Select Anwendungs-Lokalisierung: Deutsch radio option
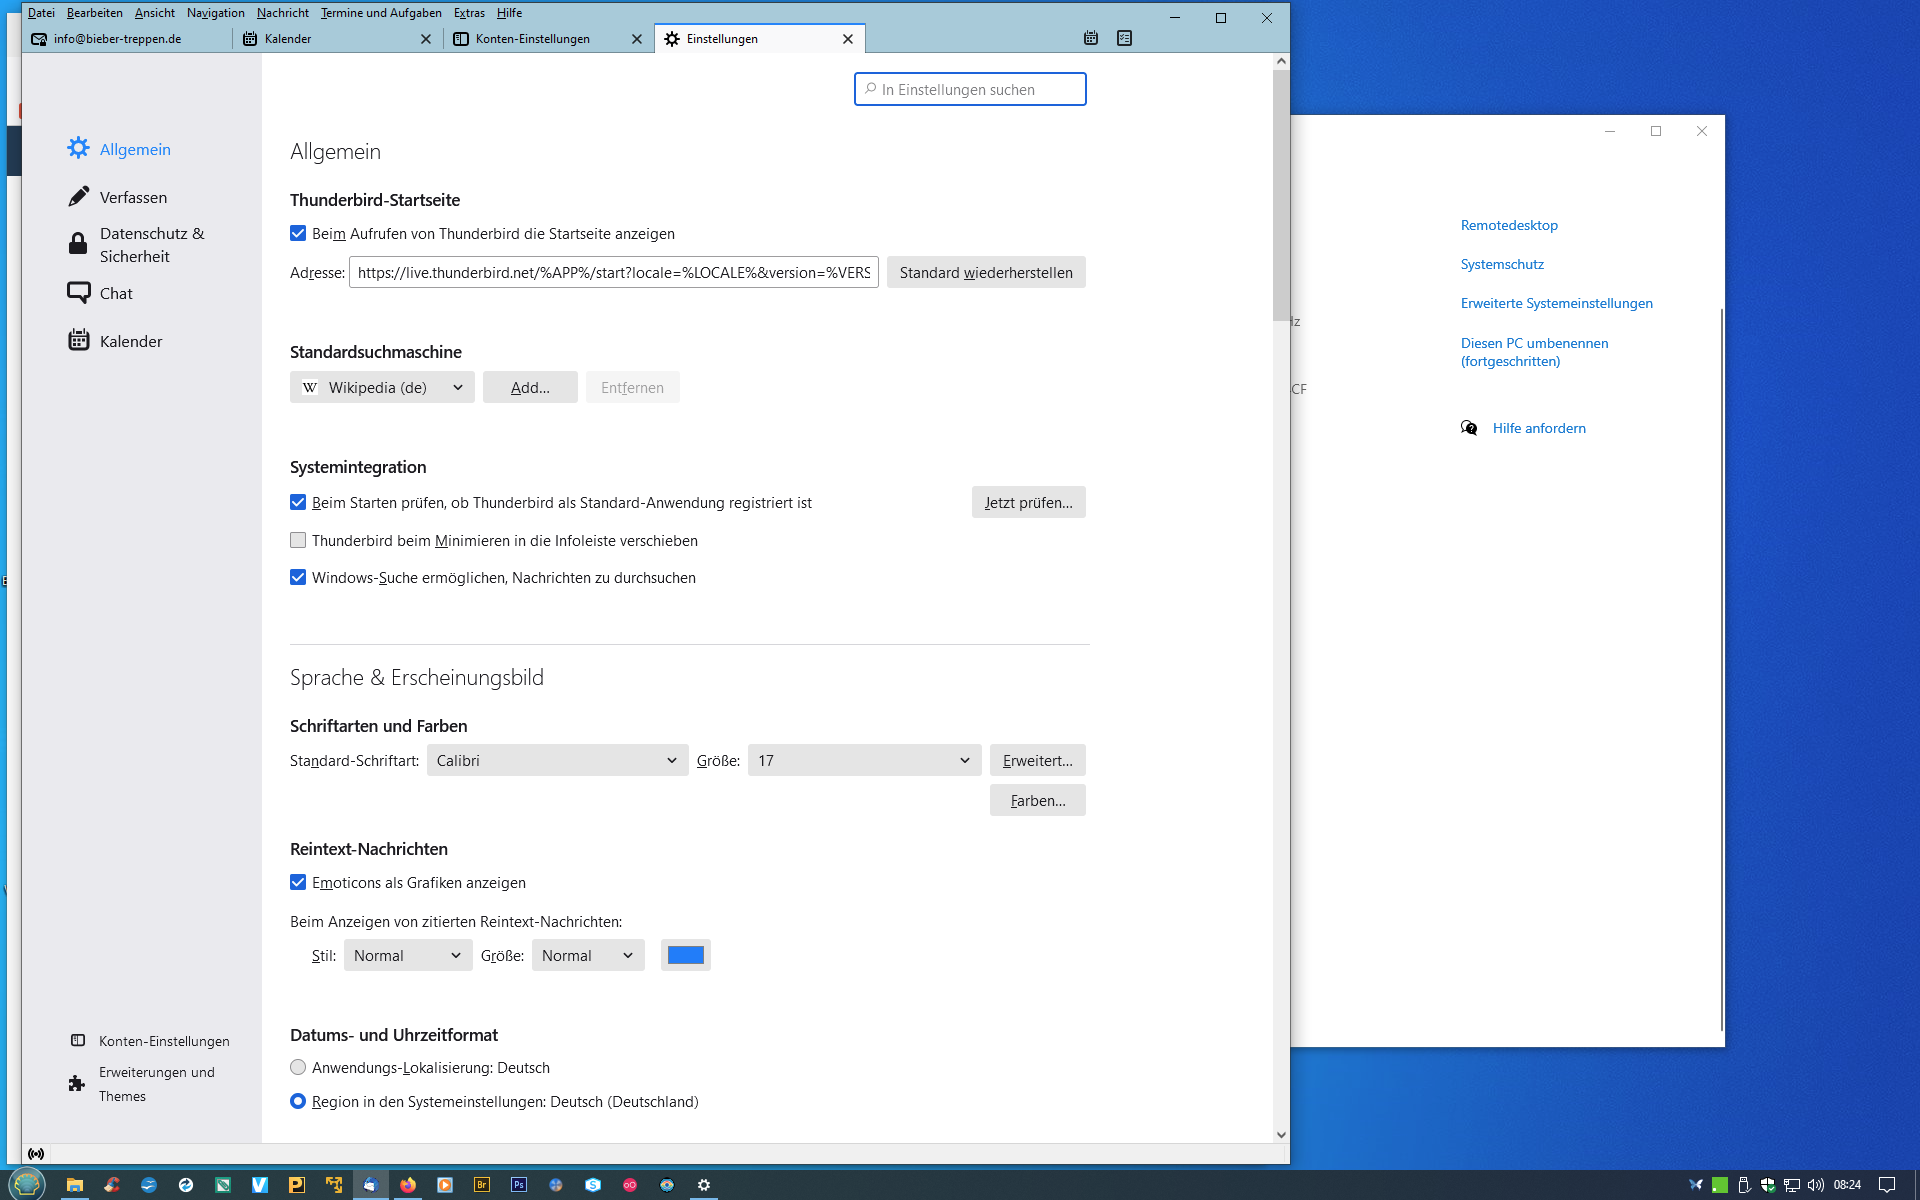Viewport: 1920px width, 1200px height. (298, 1068)
